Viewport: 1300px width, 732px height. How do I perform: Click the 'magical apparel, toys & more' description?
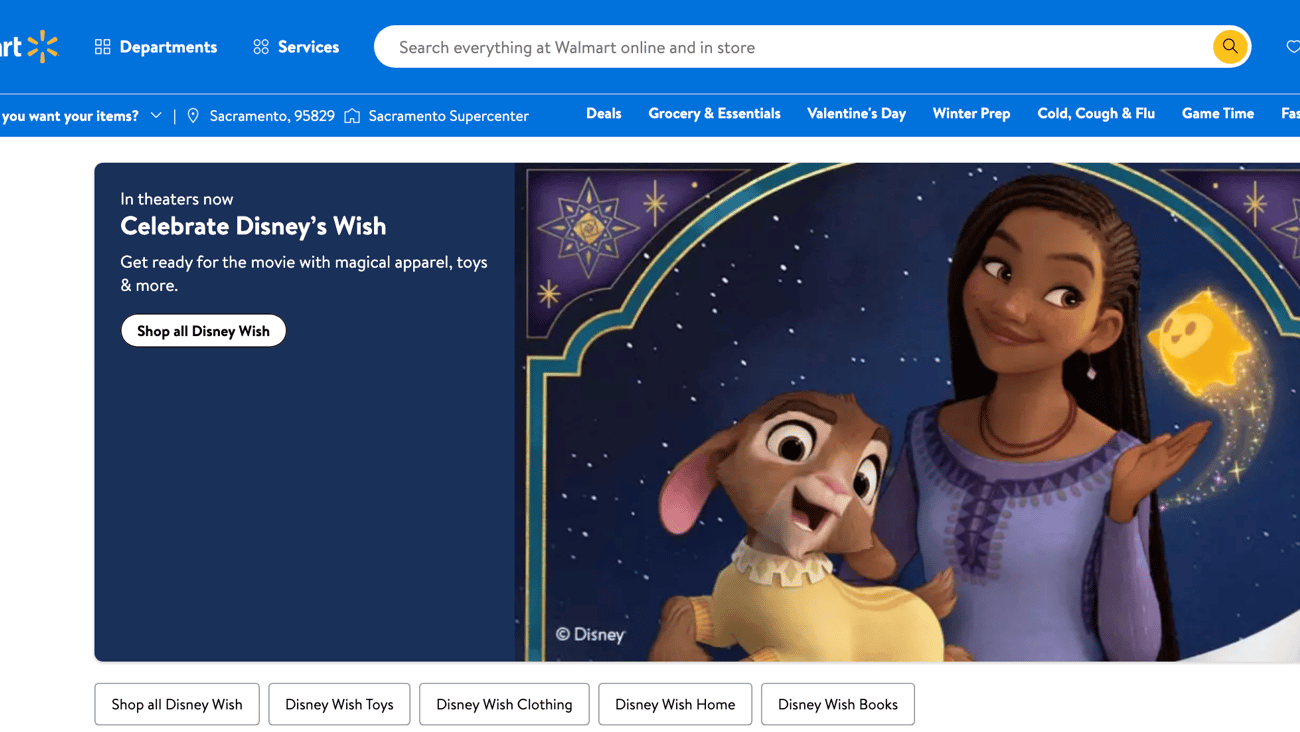click(304, 273)
